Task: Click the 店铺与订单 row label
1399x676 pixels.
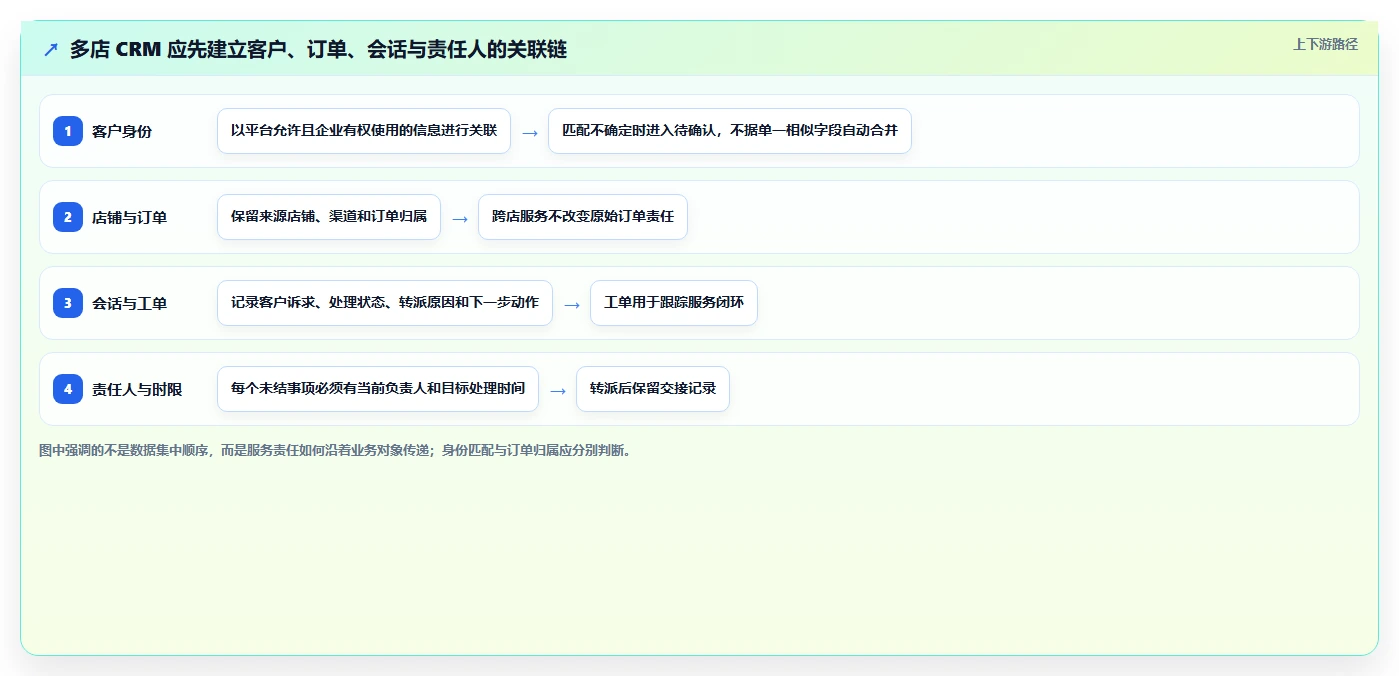Action: tap(130, 217)
